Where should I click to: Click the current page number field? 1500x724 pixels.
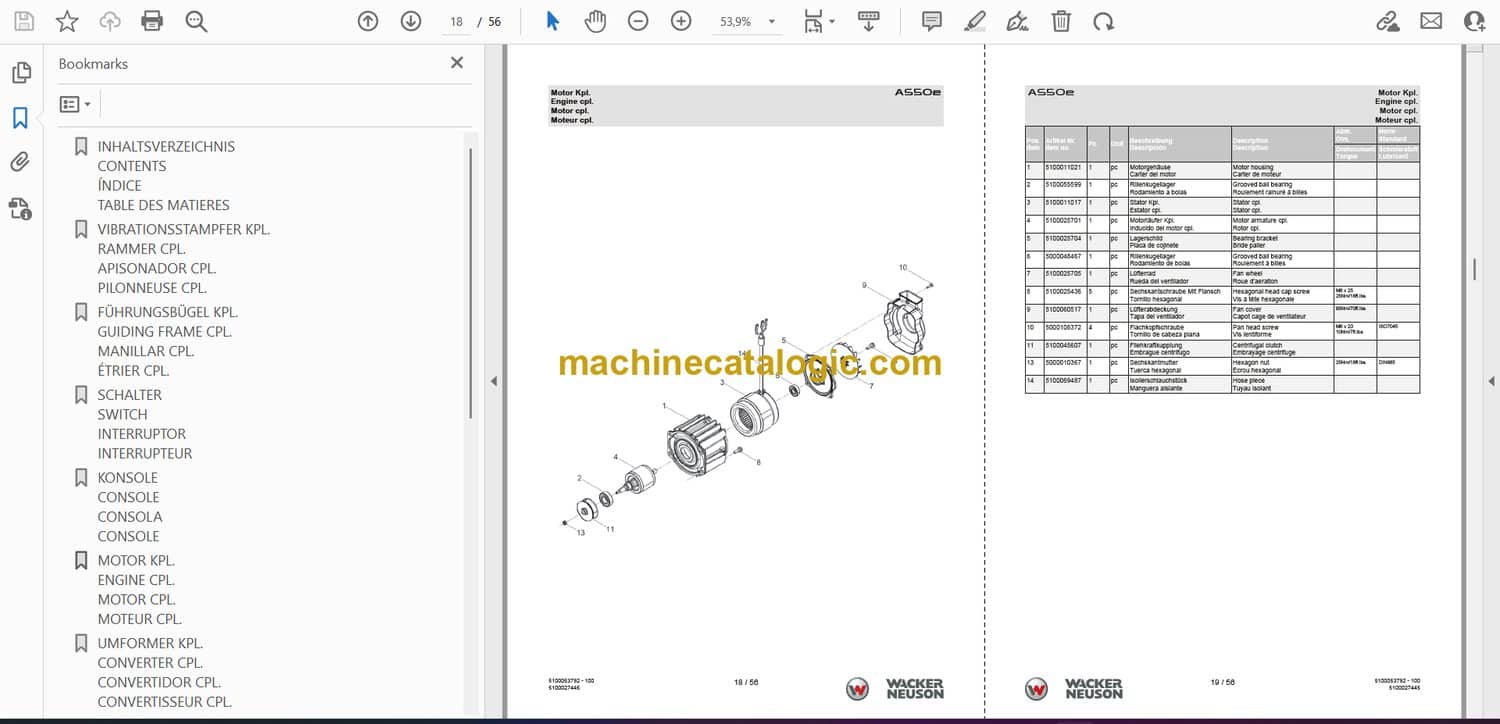coord(456,21)
